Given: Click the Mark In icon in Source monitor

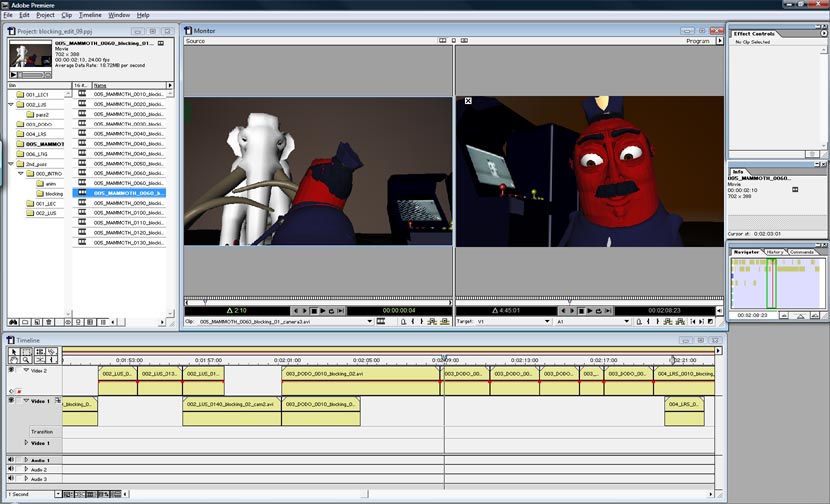Looking at the screenshot, I should 413,321.
